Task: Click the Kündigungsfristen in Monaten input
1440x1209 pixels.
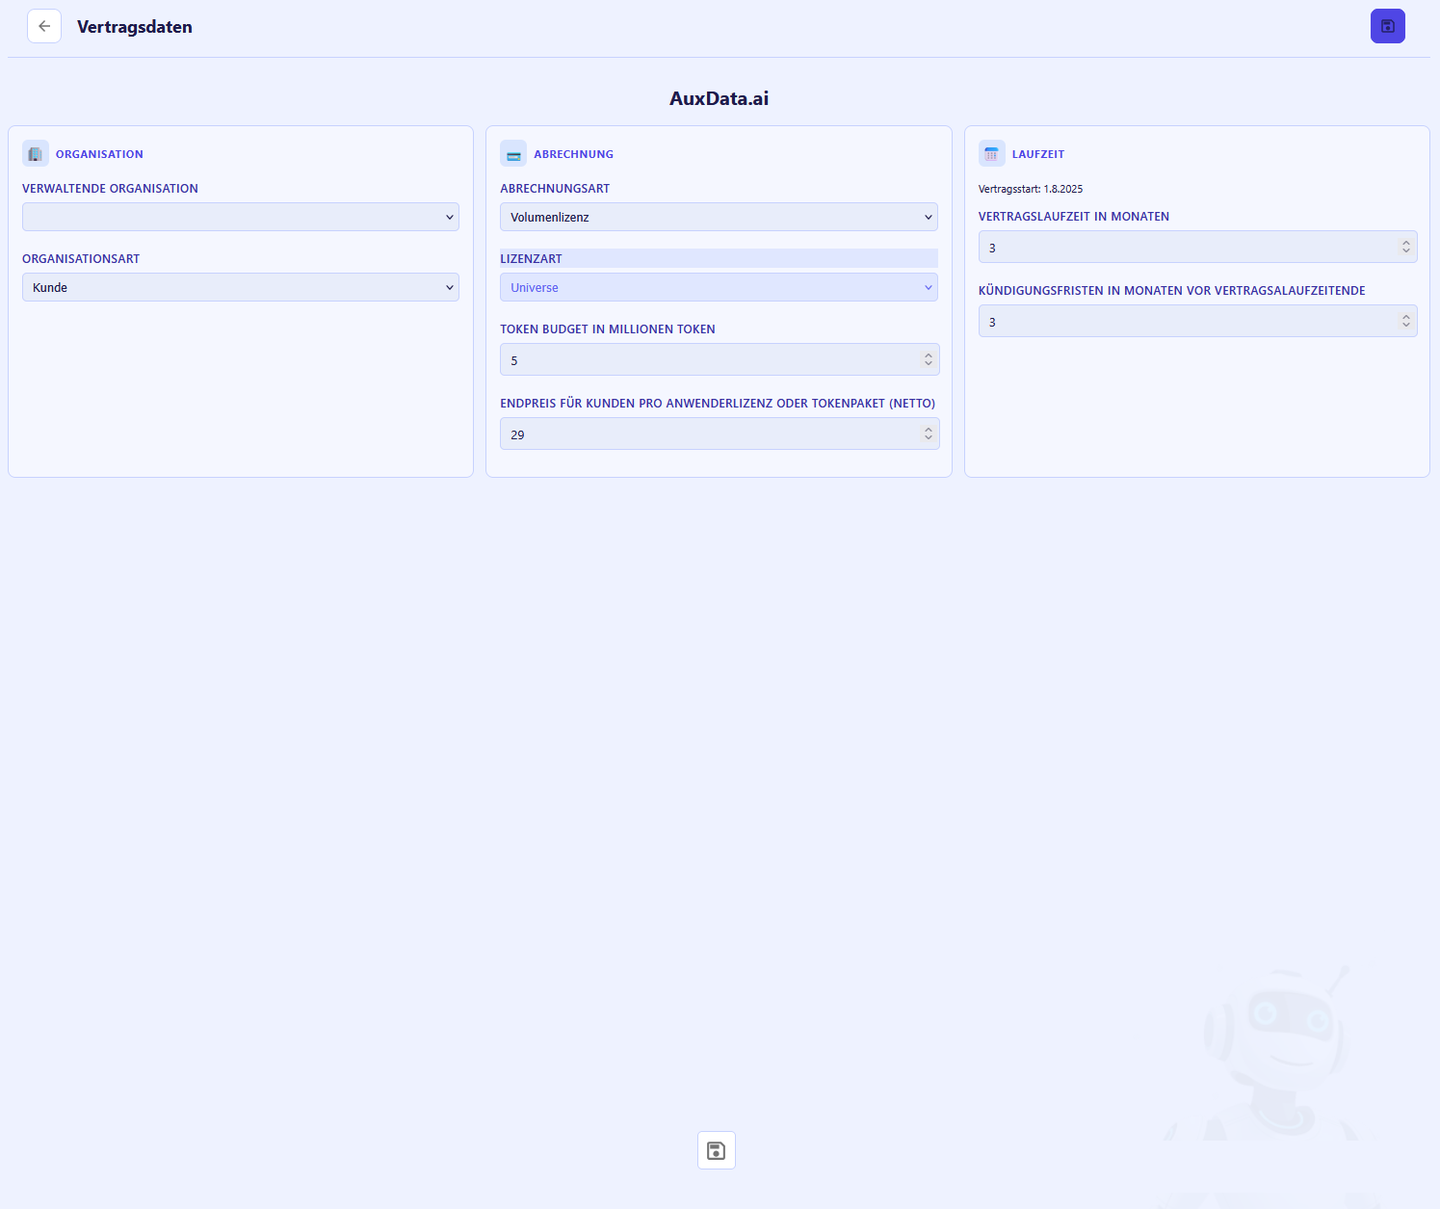Action: coord(1197,321)
